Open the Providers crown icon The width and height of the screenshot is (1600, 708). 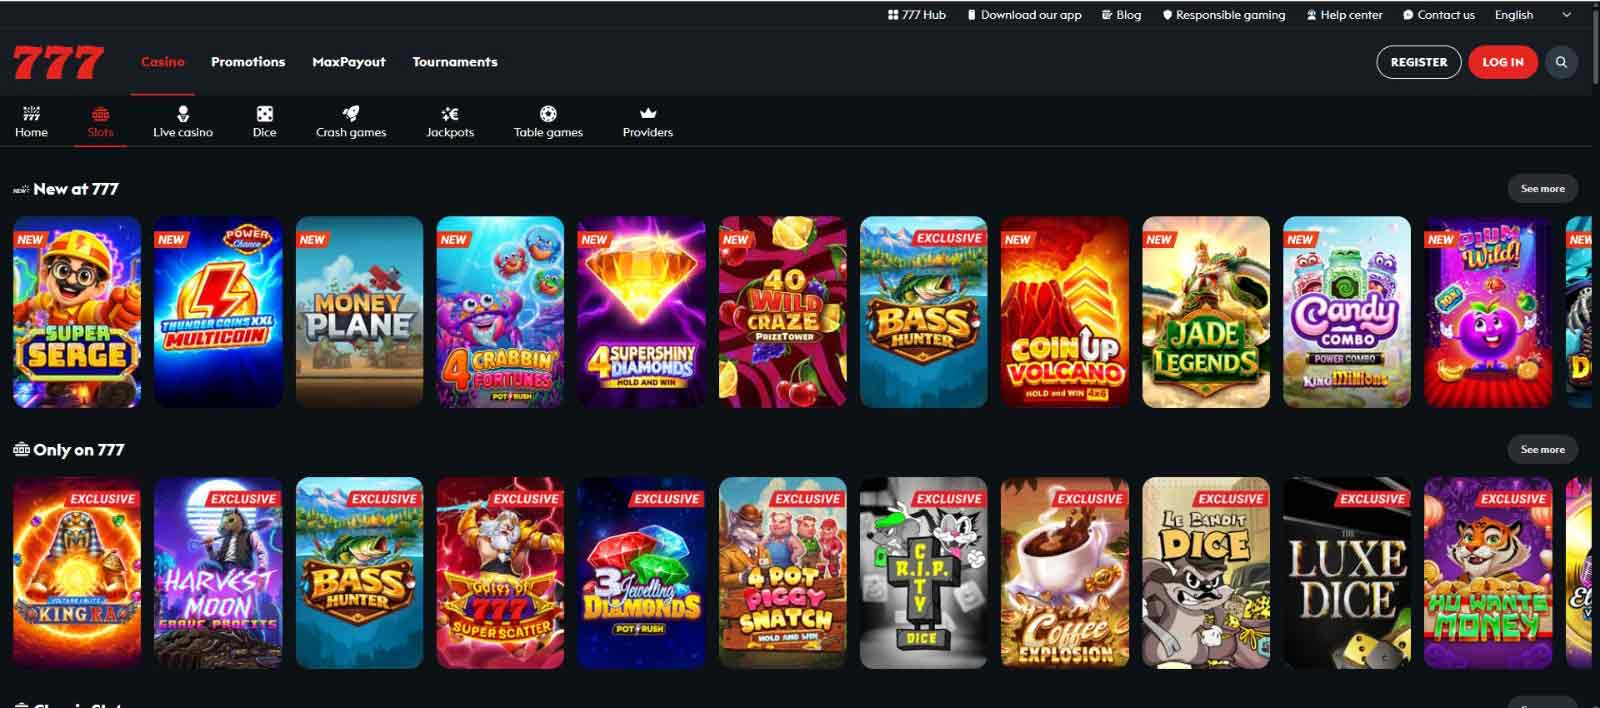coord(648,113)
